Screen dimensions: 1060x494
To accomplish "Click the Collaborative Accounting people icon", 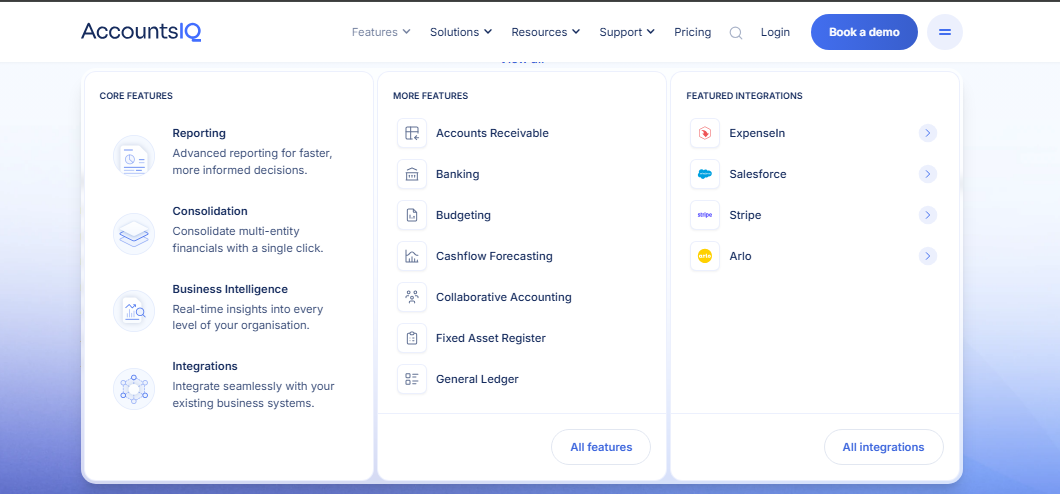I will [412, 297].
